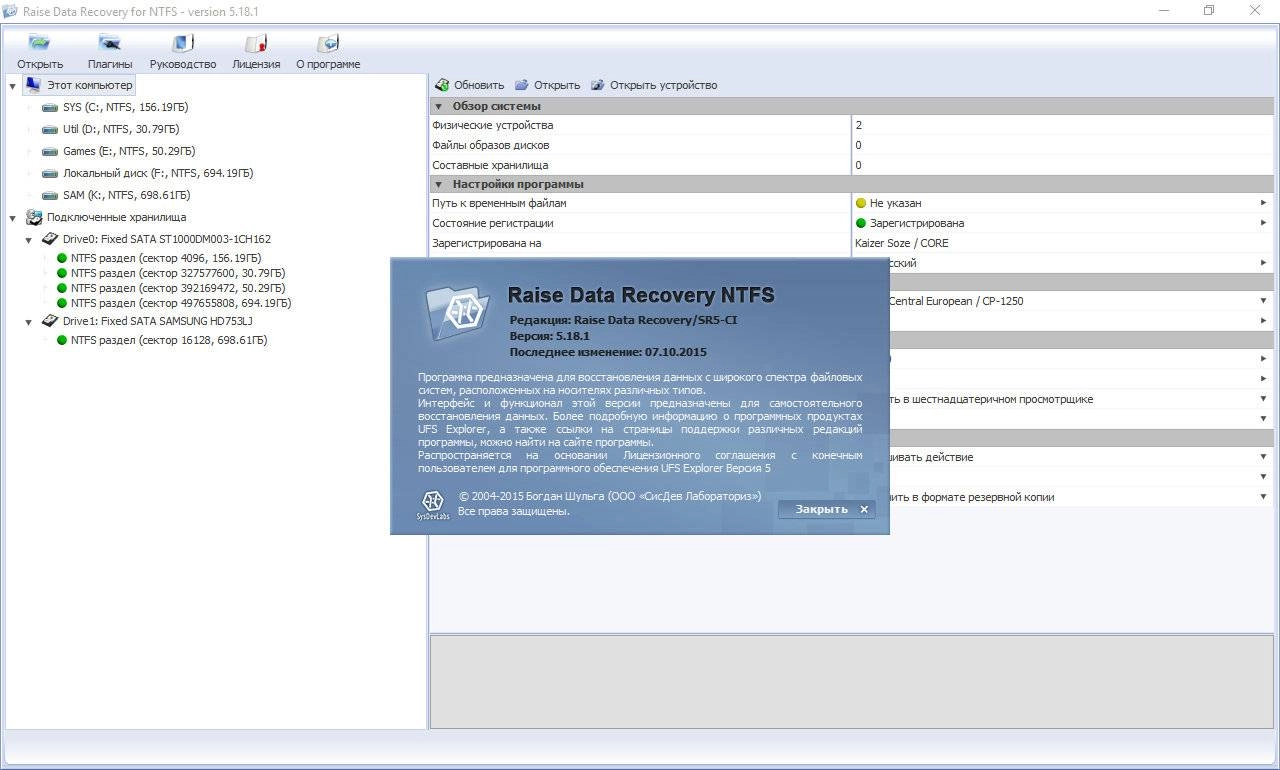
Task: Close the about dialog with Закрыть
Action: tap(826, 509)
